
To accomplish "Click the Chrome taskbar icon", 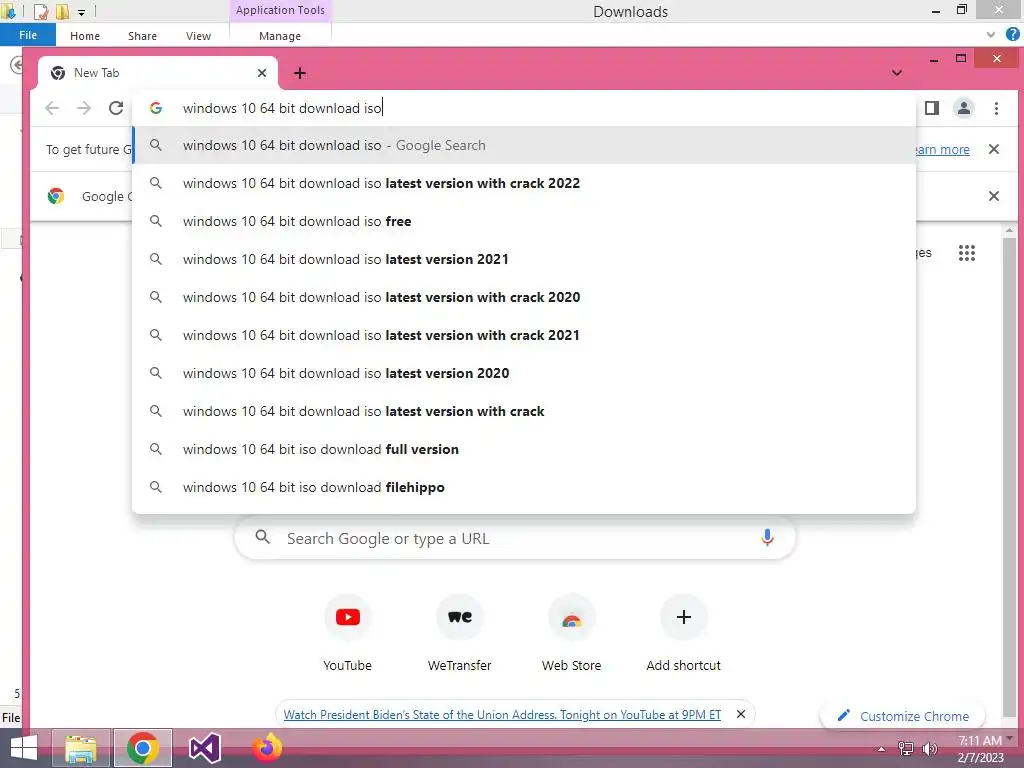I will pos(143,748).
